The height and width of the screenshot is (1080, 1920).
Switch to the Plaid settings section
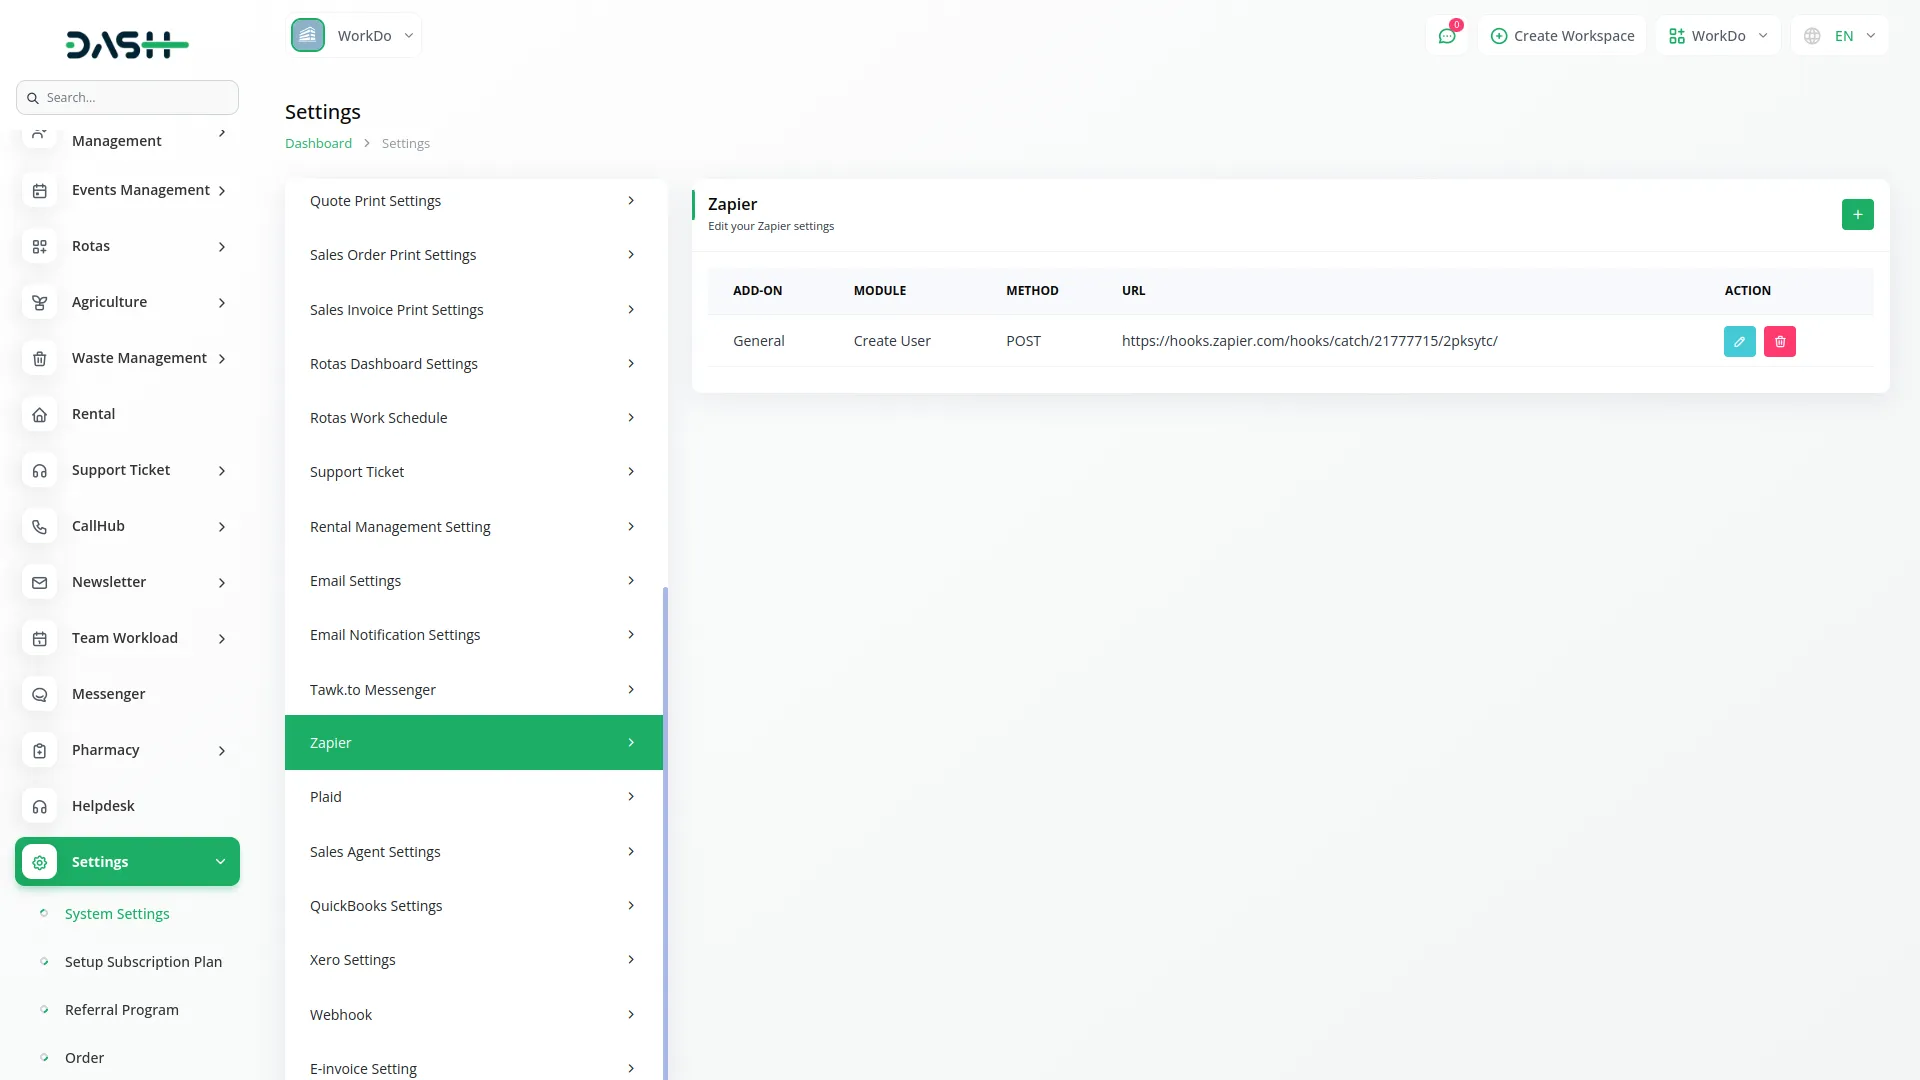pyautogui.click(x=473, y=796)
